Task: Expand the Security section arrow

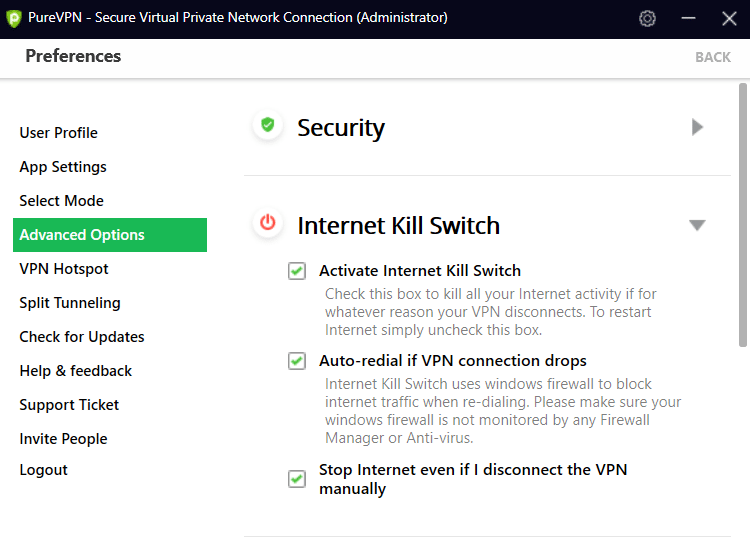Action: [697, 127]
